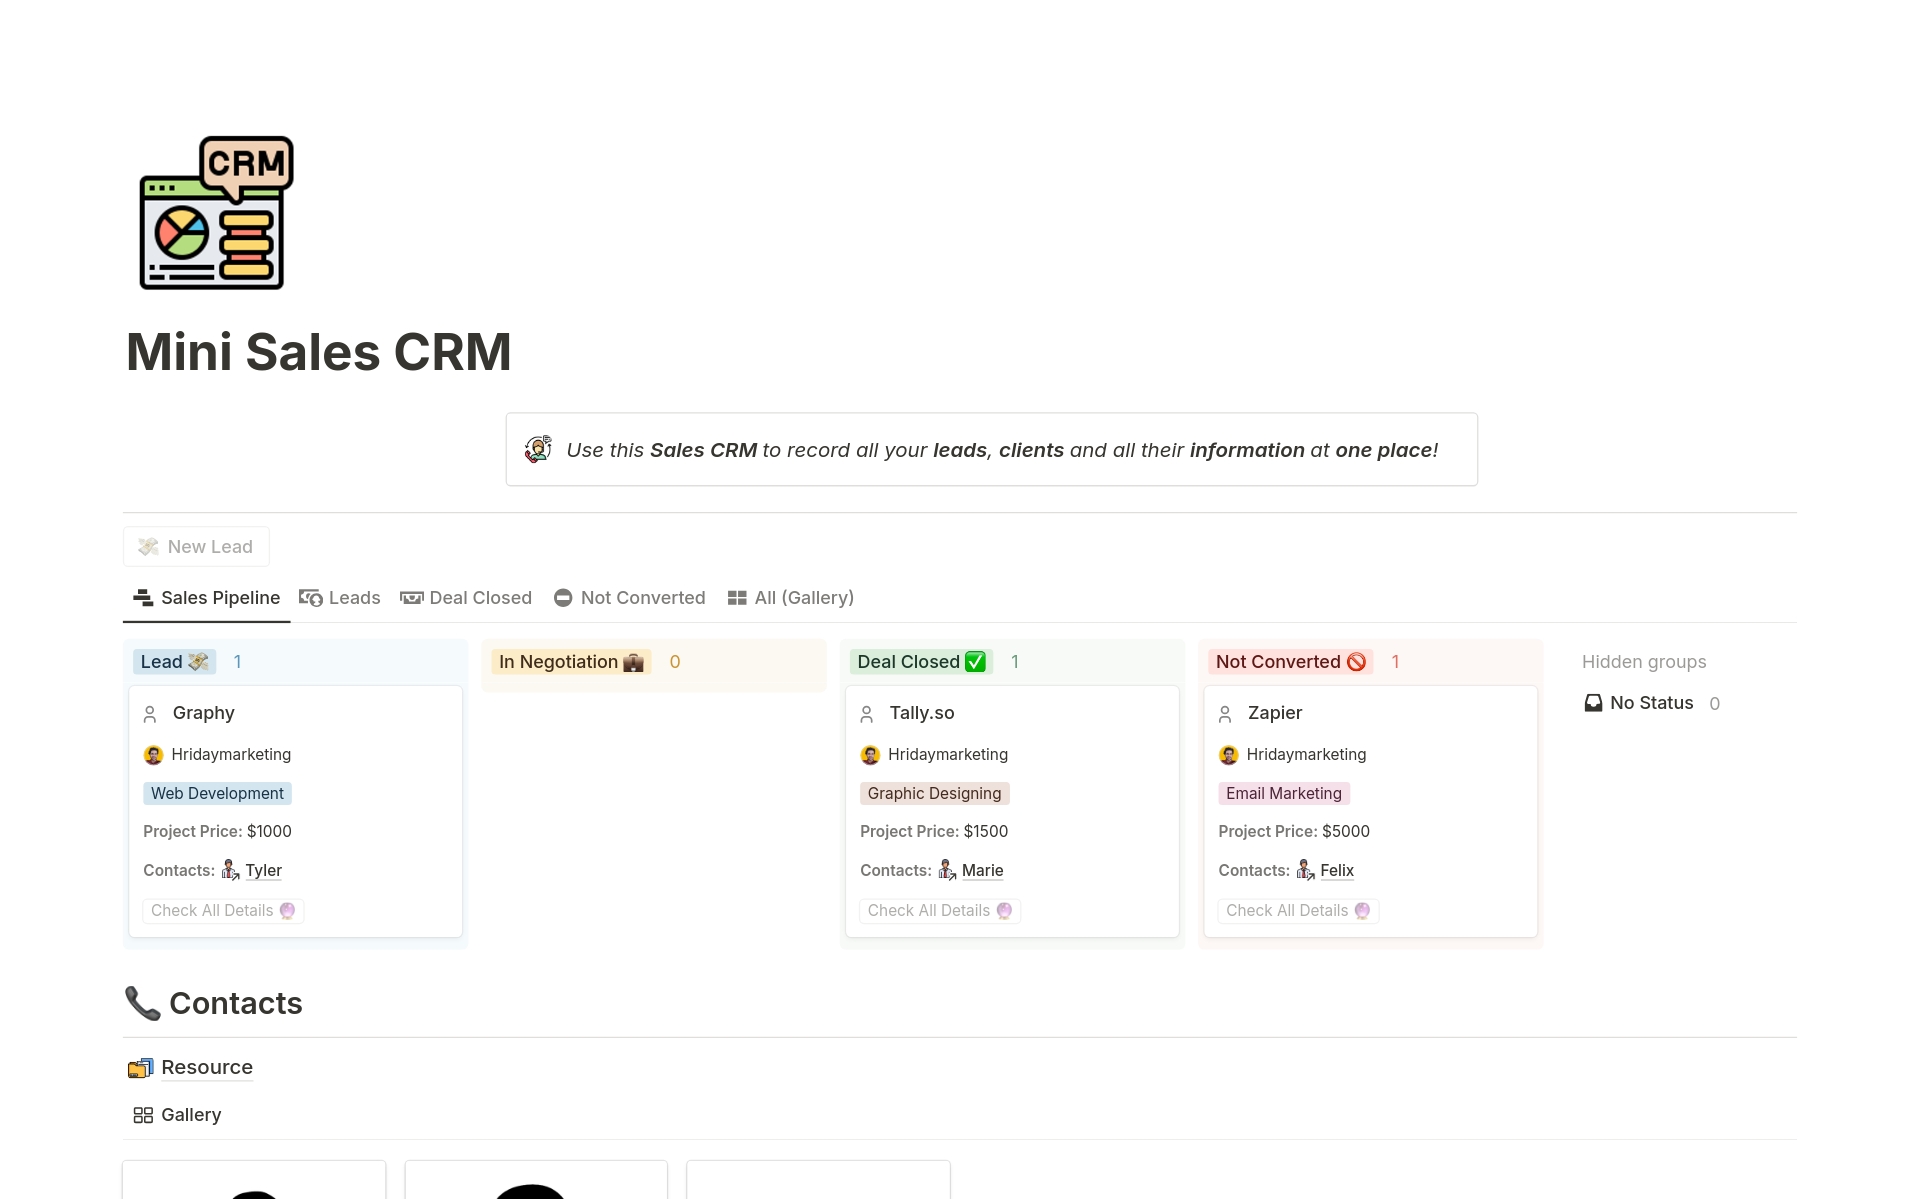Click Tyler's contact person icon
Screen dimensions: 1920x1199
pyautogui.click(x=230, y=870)
